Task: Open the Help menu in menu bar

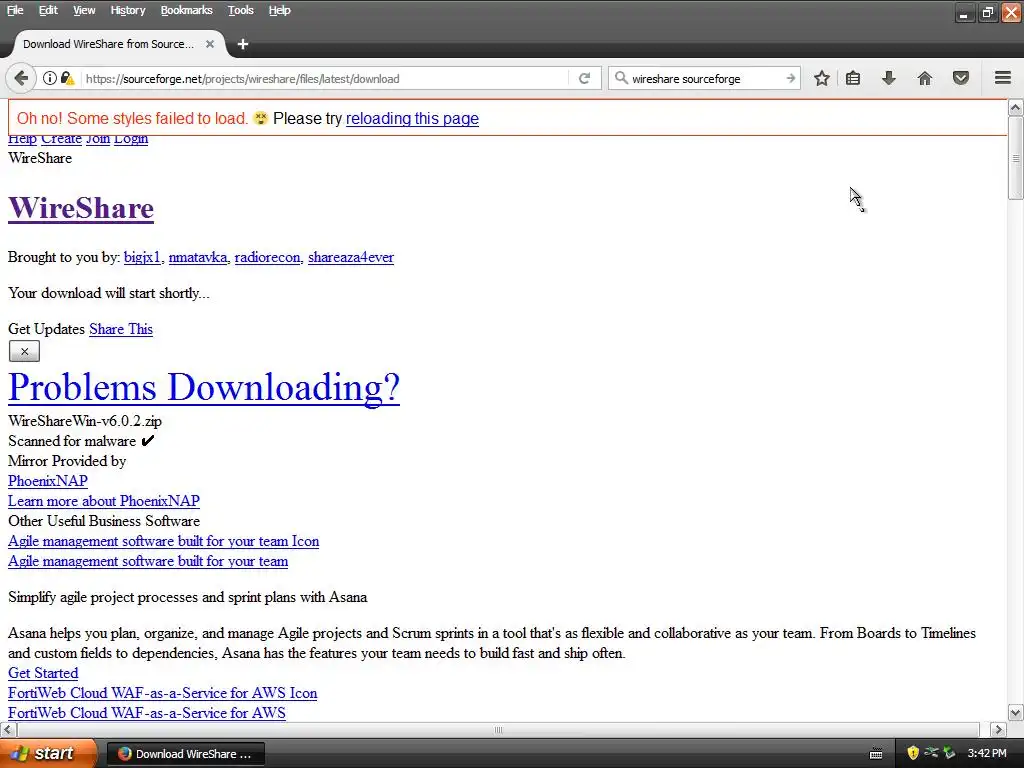Action: pos(280,10)
